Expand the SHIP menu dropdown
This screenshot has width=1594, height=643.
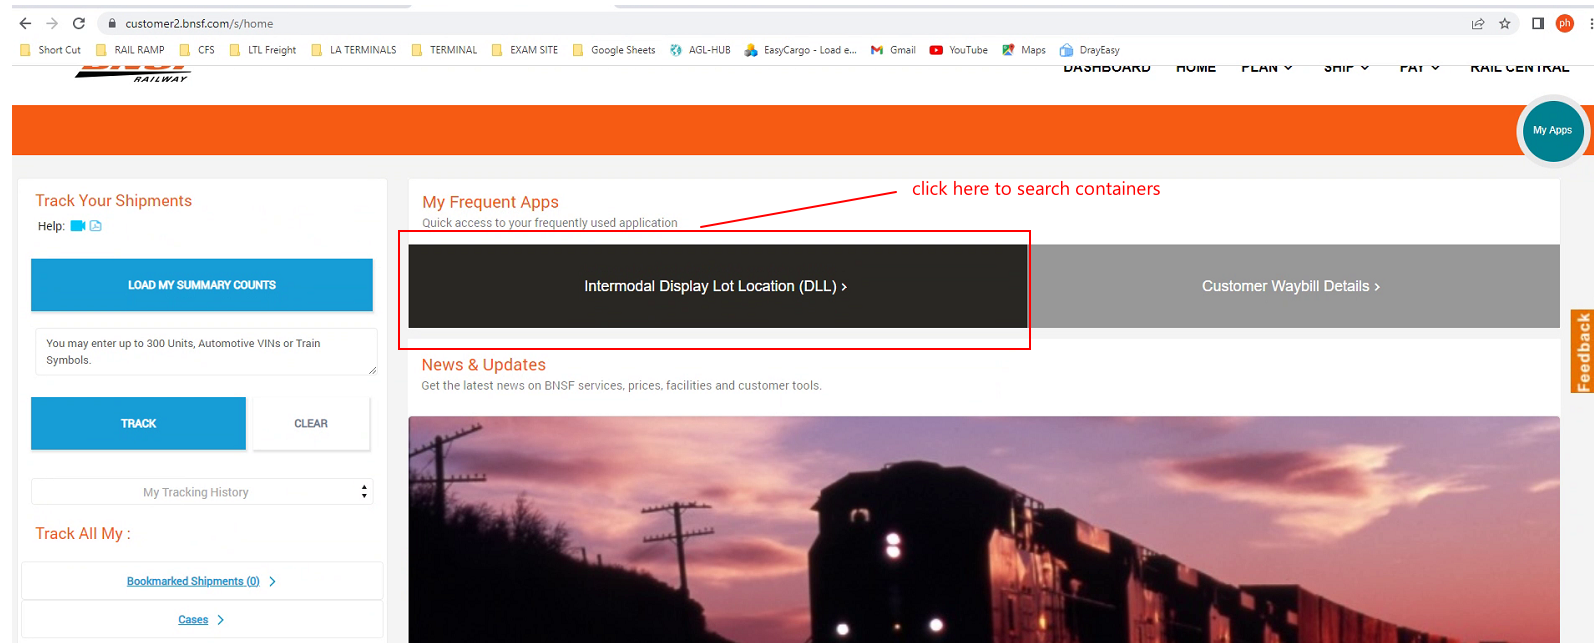coord(1346,68)
